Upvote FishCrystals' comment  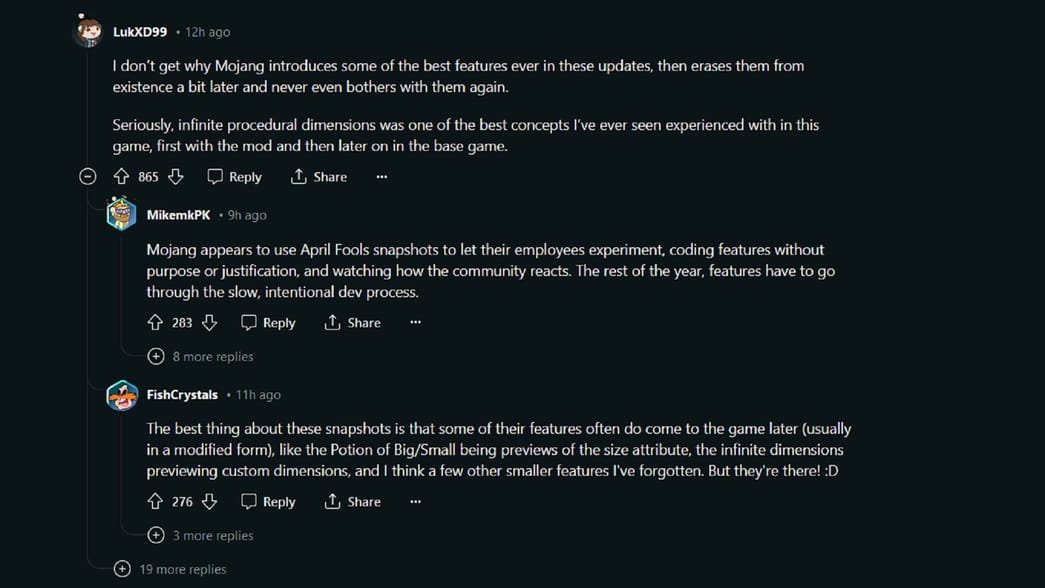(155, 502)
